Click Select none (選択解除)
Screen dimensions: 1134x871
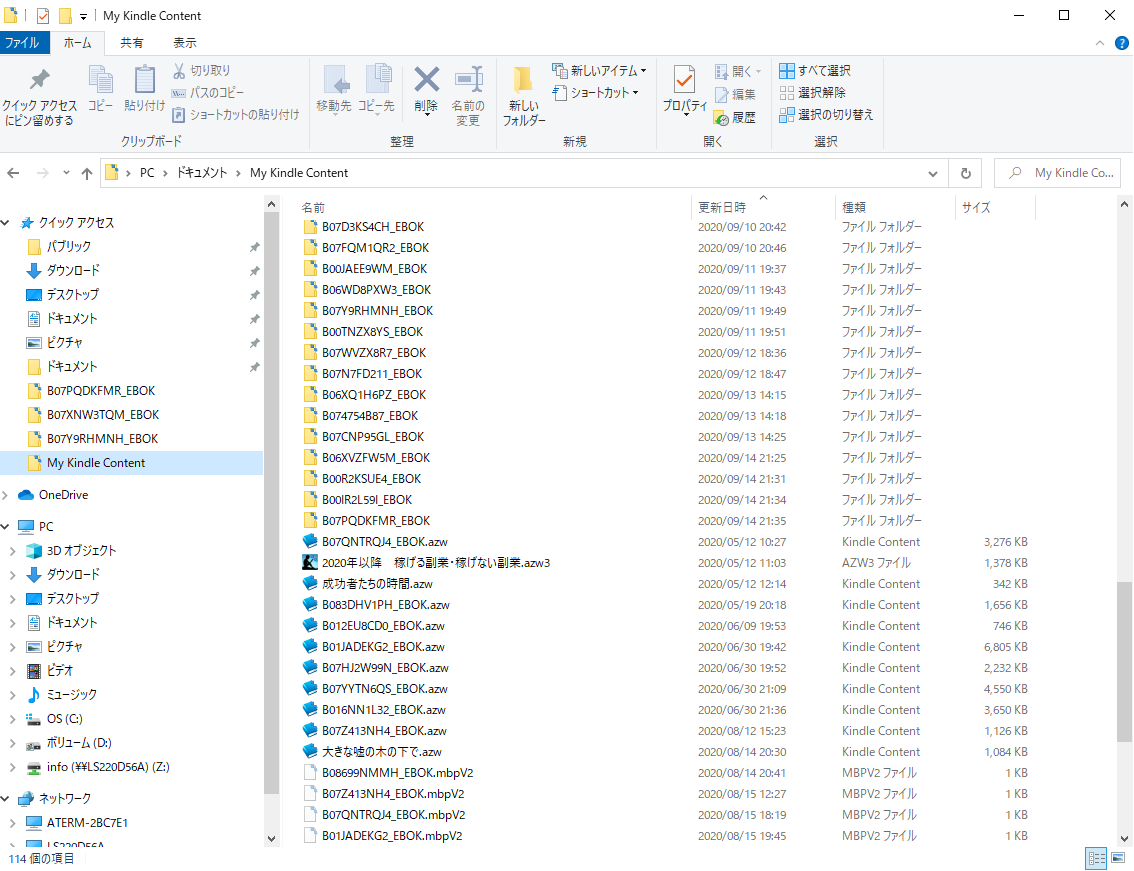(813, 93)
